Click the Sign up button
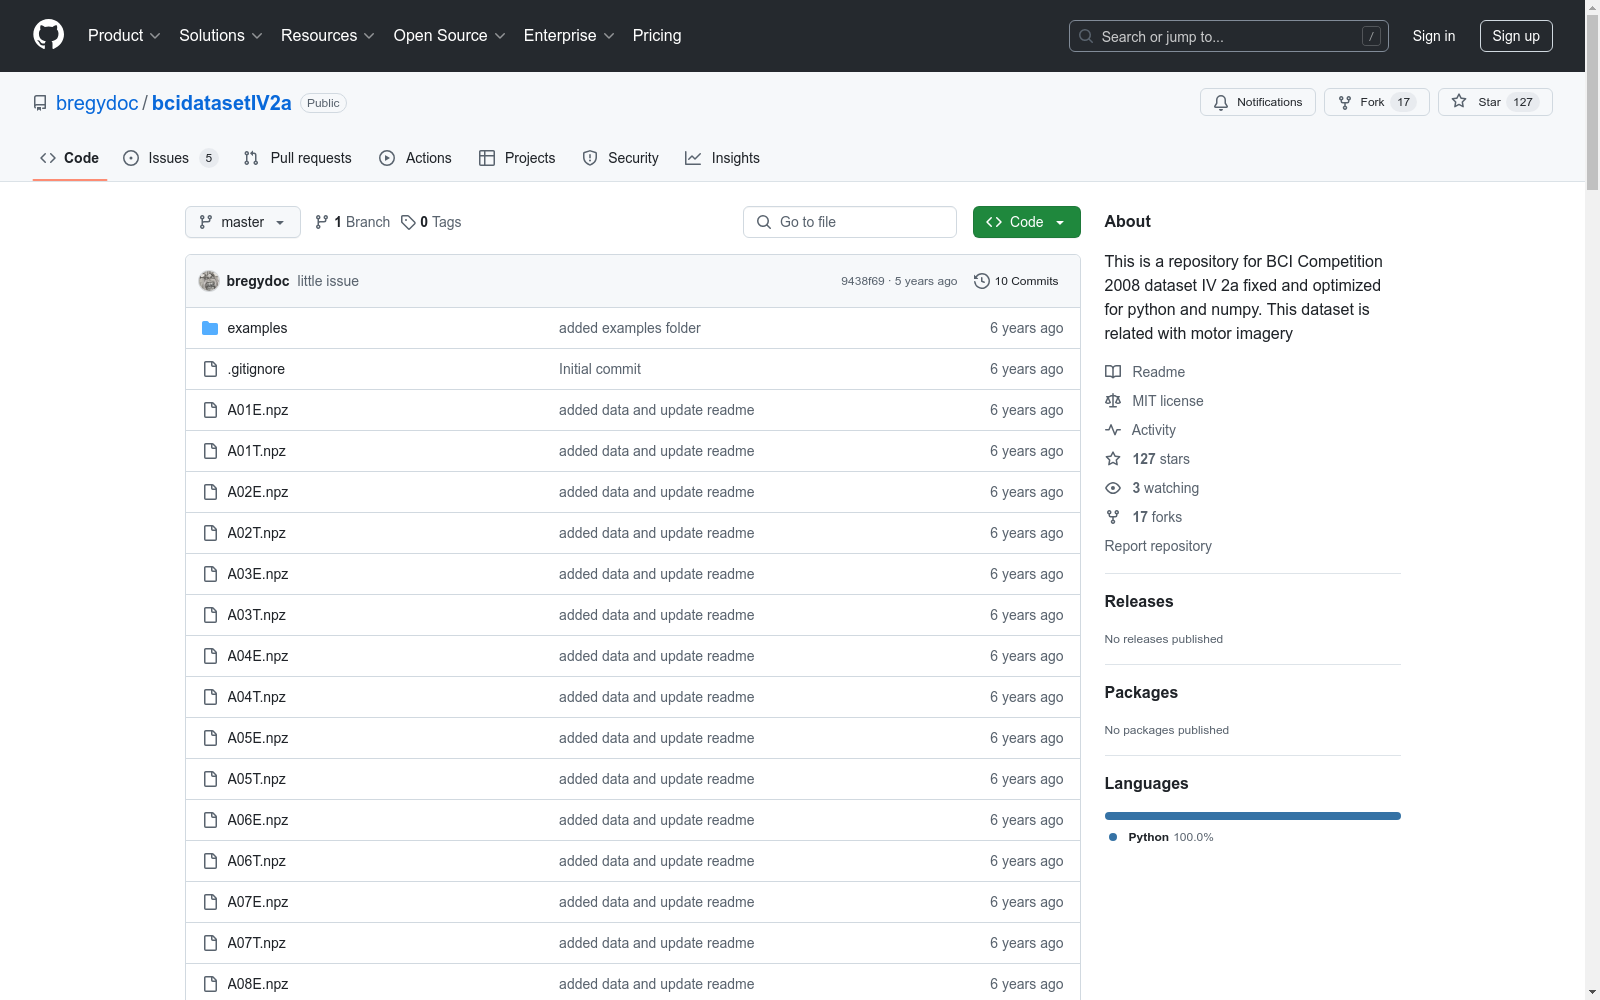Image resolution: width=1600 pixels, height=1000 pixels. (1516, 36)
